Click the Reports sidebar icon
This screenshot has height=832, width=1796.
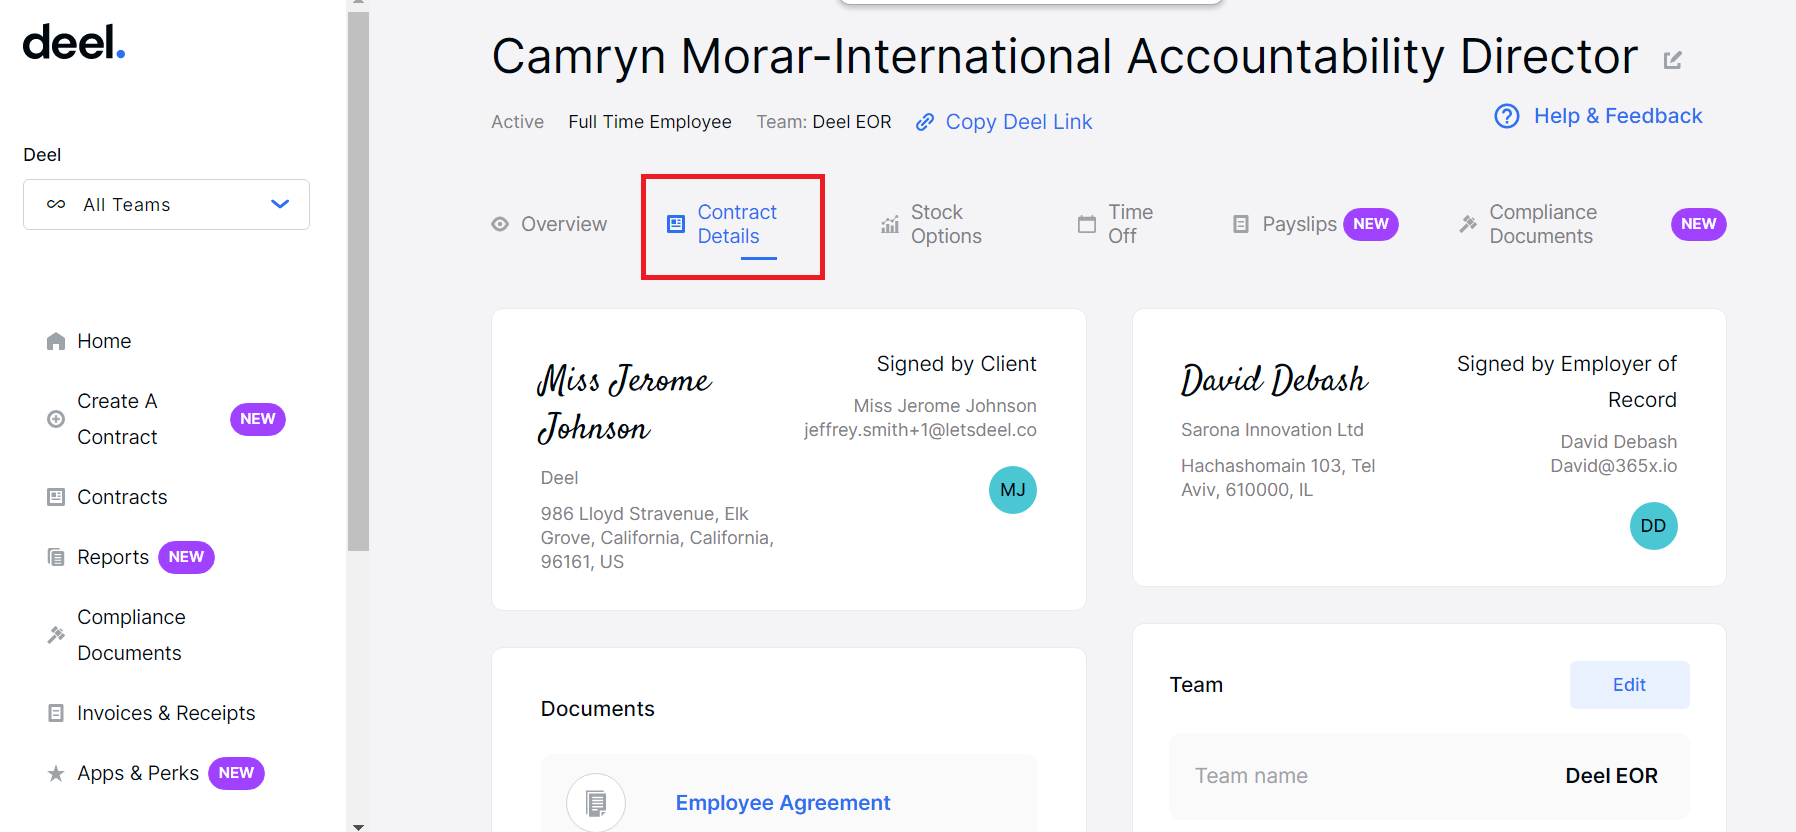pyautogui.click(x=56, y=557)
